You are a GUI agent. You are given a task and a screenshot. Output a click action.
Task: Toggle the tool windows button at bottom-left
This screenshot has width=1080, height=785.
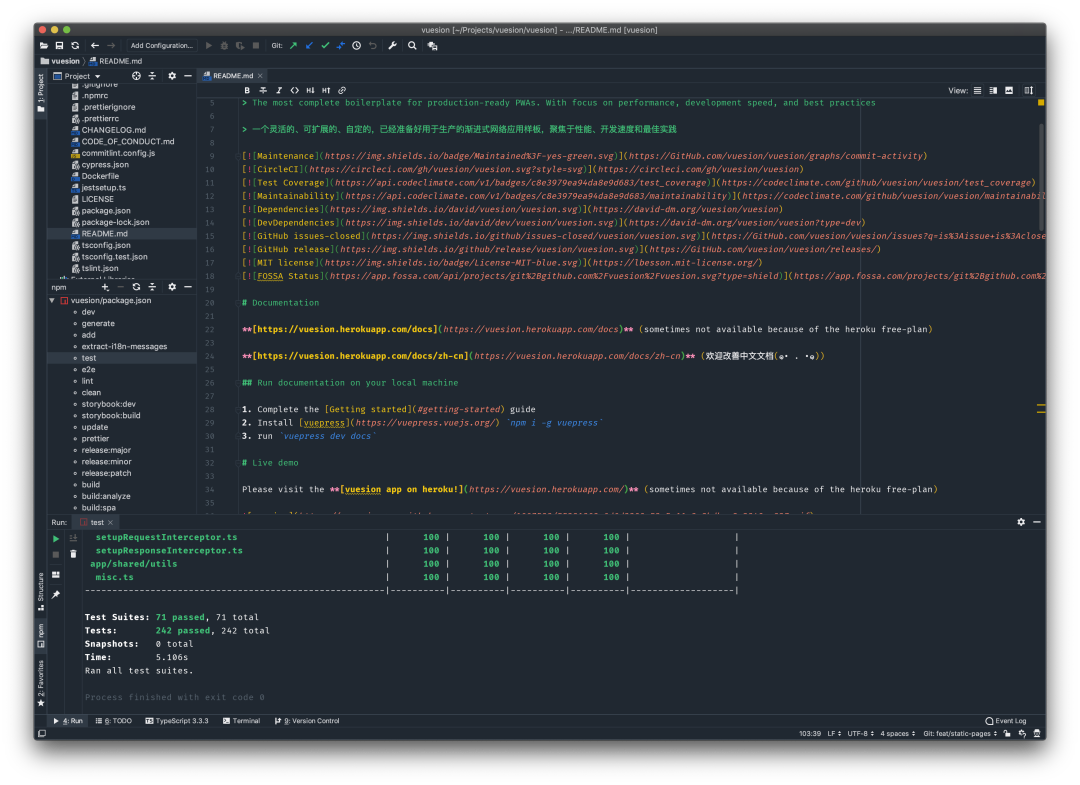(42, 733)
